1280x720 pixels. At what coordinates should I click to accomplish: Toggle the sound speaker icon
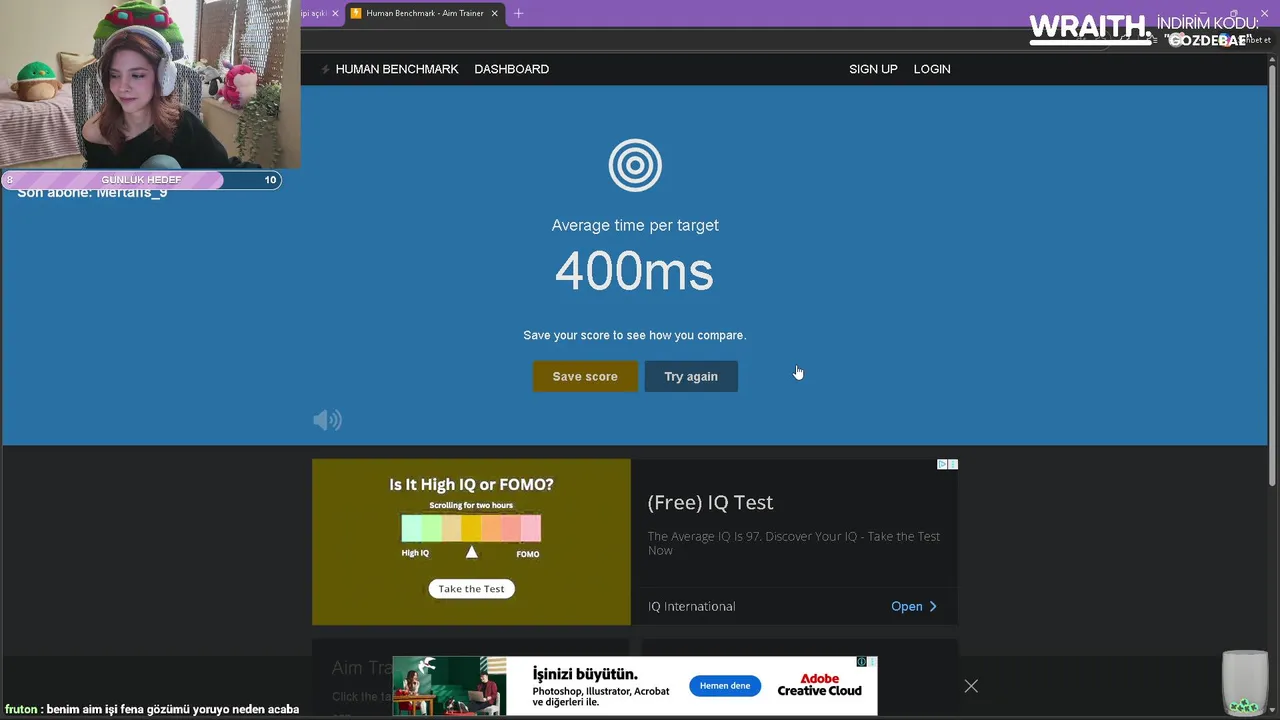coord(327,420)
